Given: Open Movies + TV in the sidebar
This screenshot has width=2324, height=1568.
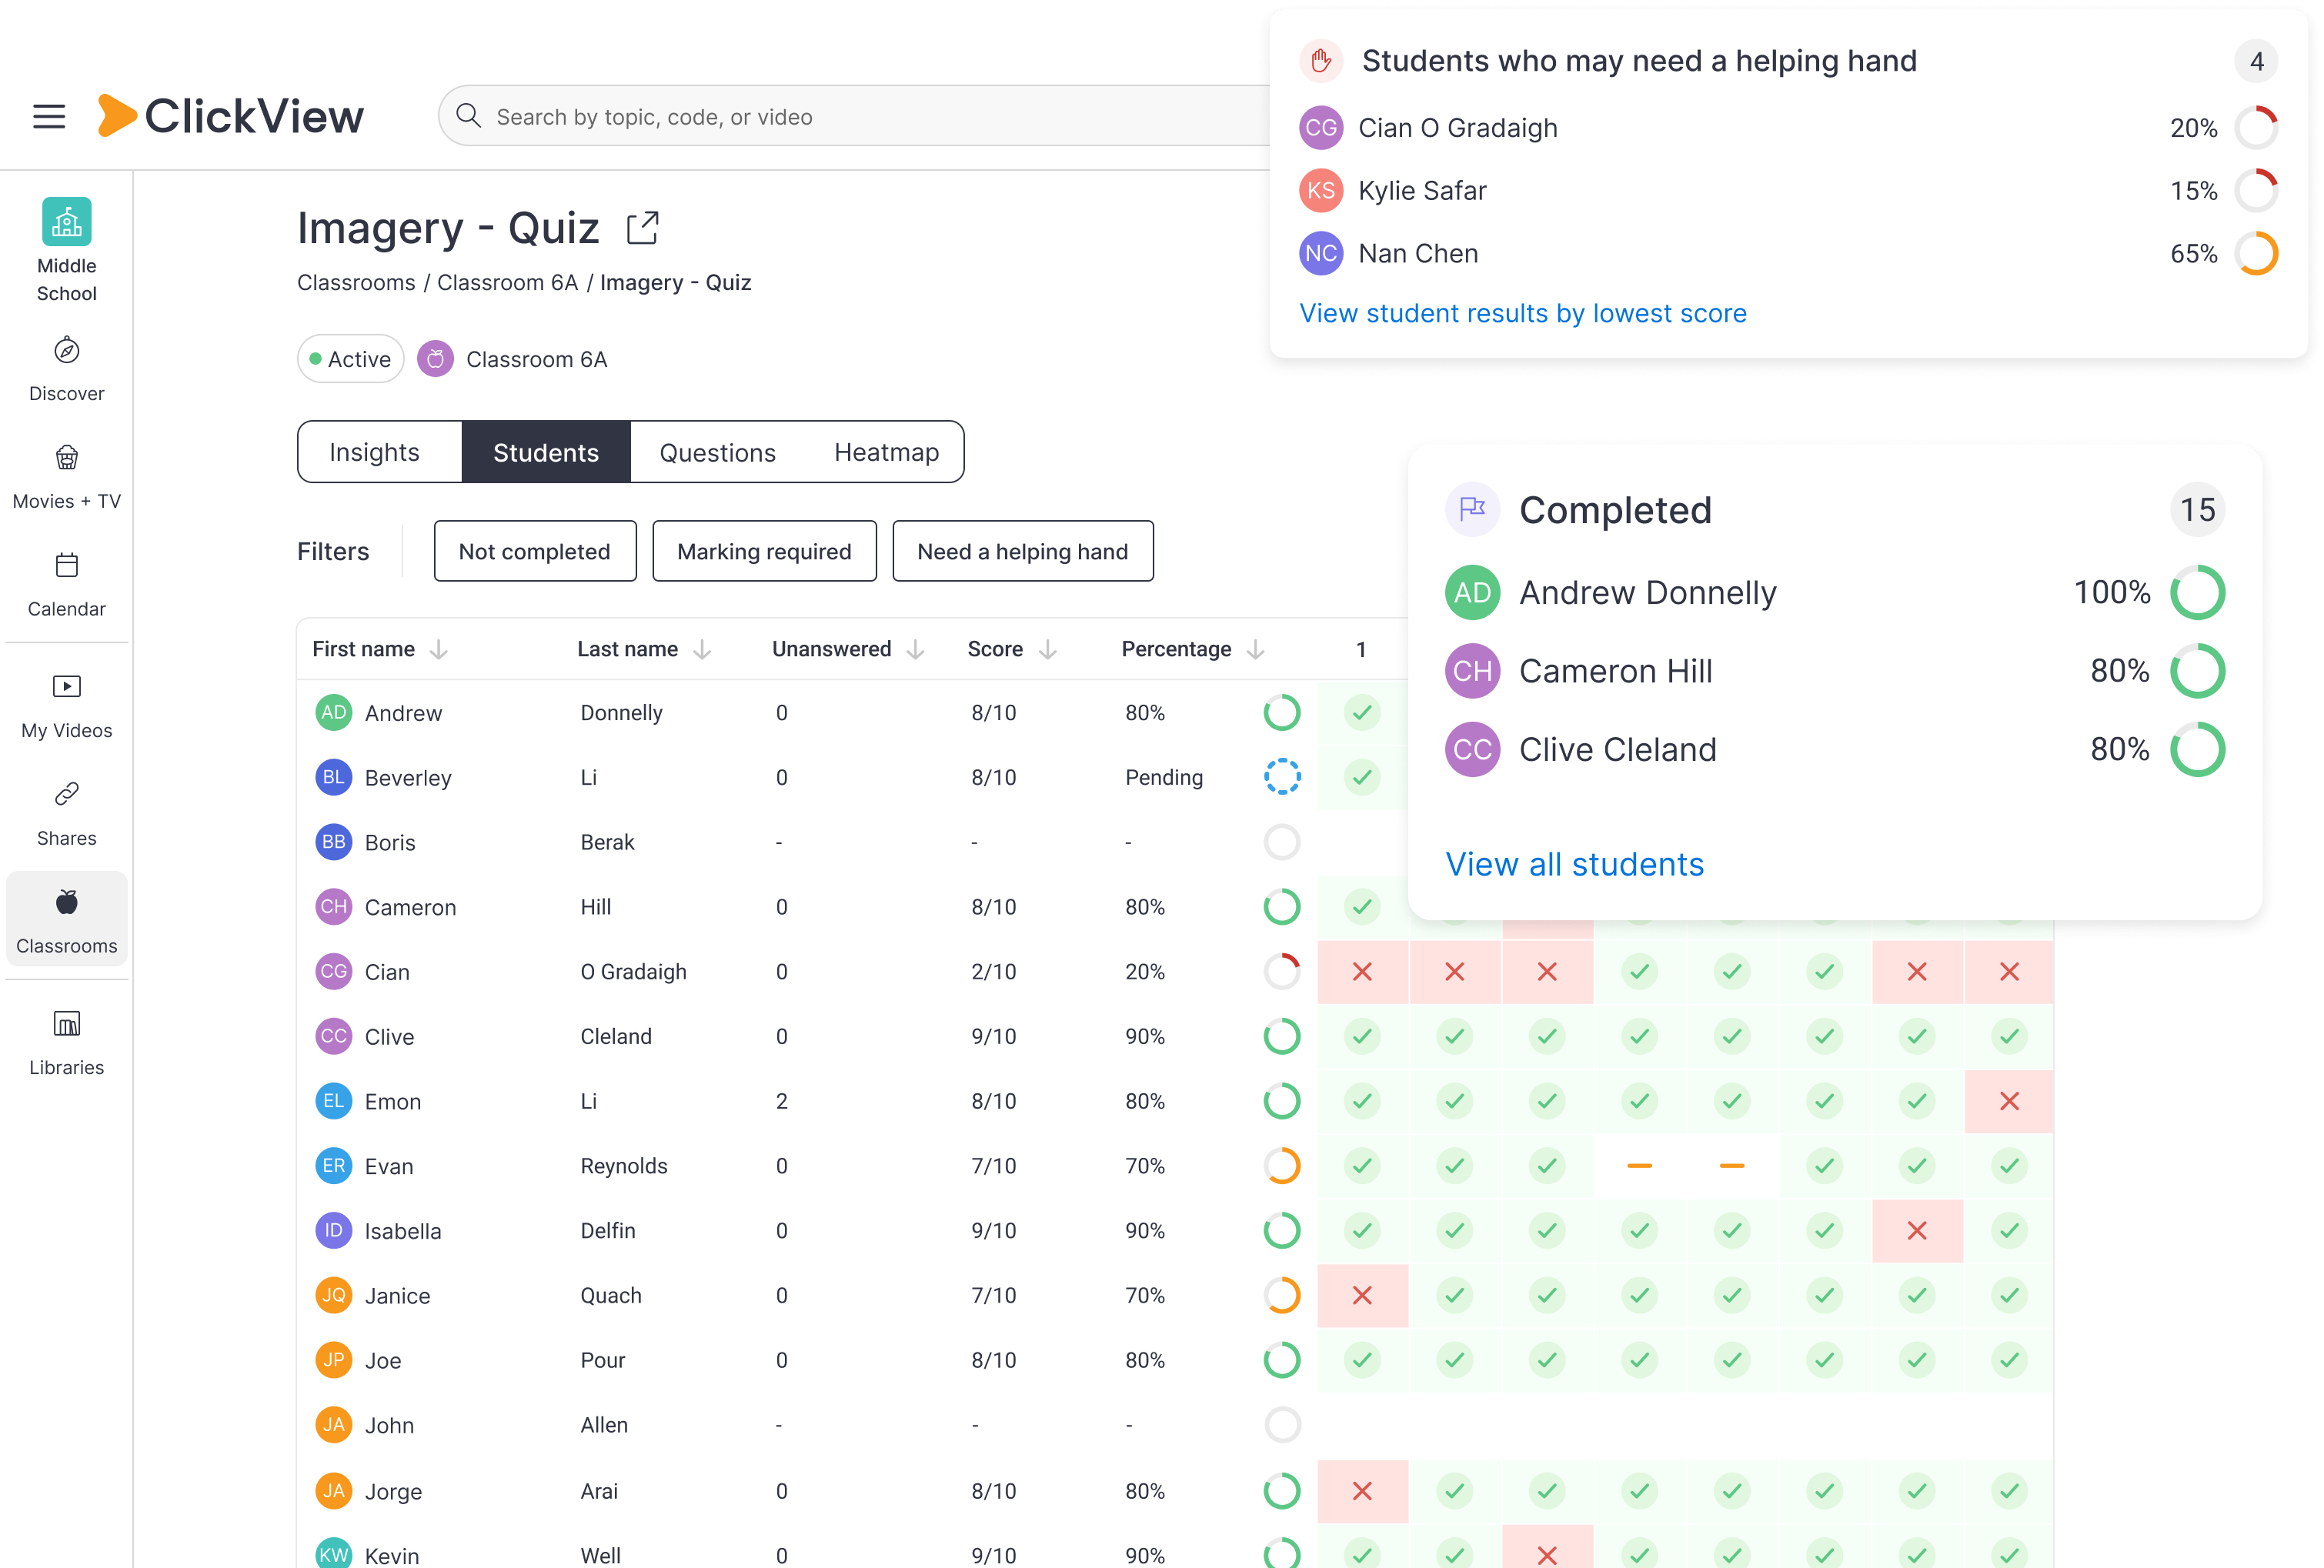Looking at the screenshot, I should tap(66, 477).
